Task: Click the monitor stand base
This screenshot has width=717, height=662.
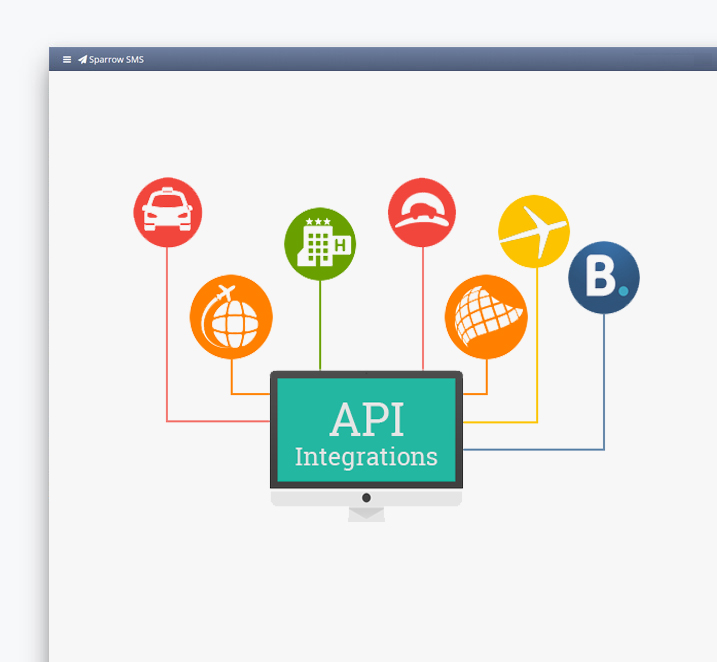Action: 366,513
